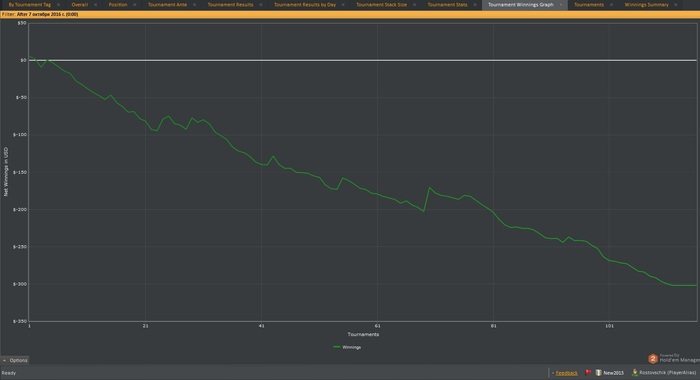Click the New2013 database name
This screenshot has width=700, height=380.
click(x=613, y=373)
